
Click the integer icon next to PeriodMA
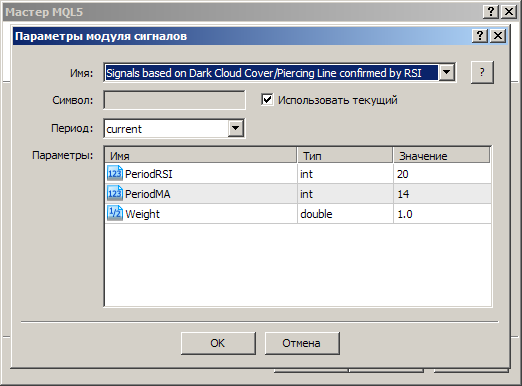[x=115, y=194]
